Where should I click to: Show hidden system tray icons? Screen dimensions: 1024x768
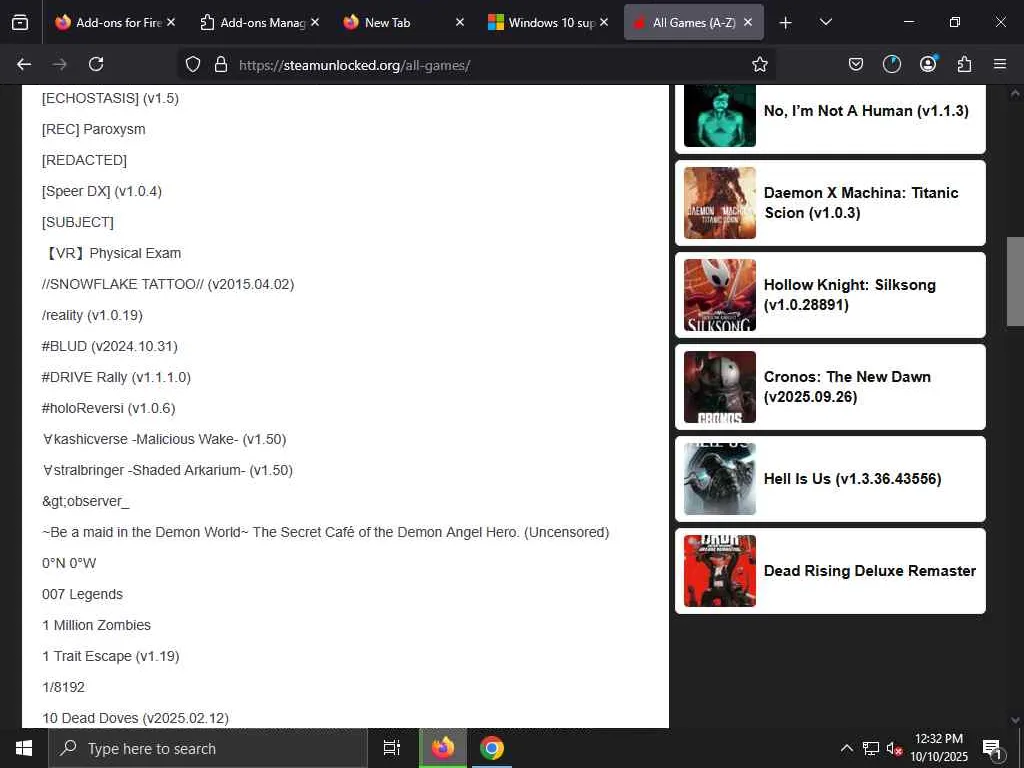click(846, 748)
